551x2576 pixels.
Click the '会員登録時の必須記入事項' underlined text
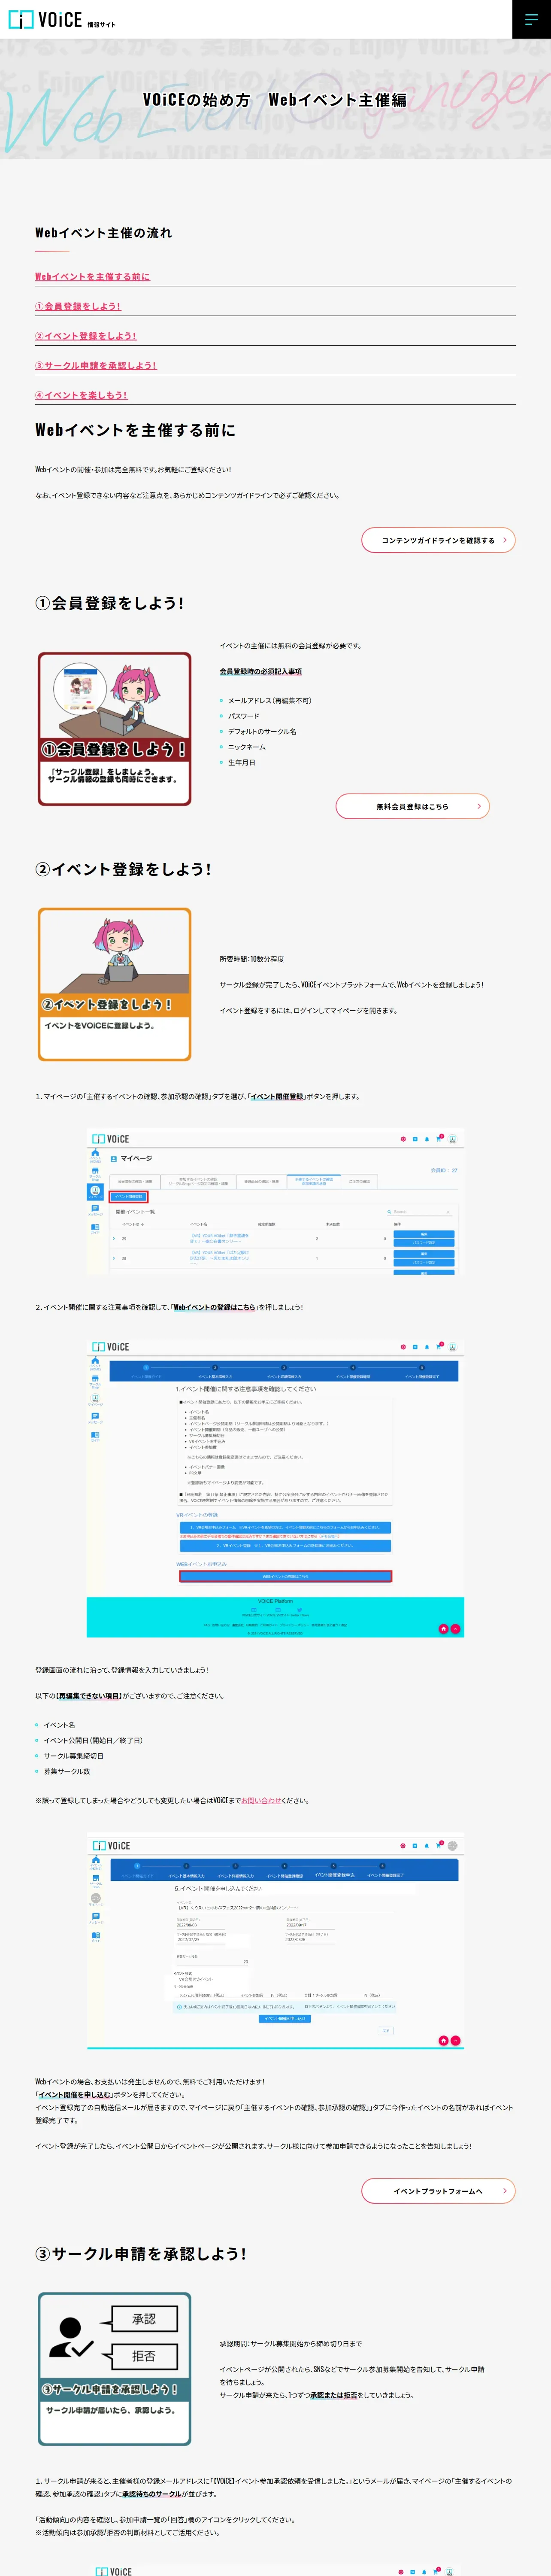pyautogui.click(x=261, y=671)
